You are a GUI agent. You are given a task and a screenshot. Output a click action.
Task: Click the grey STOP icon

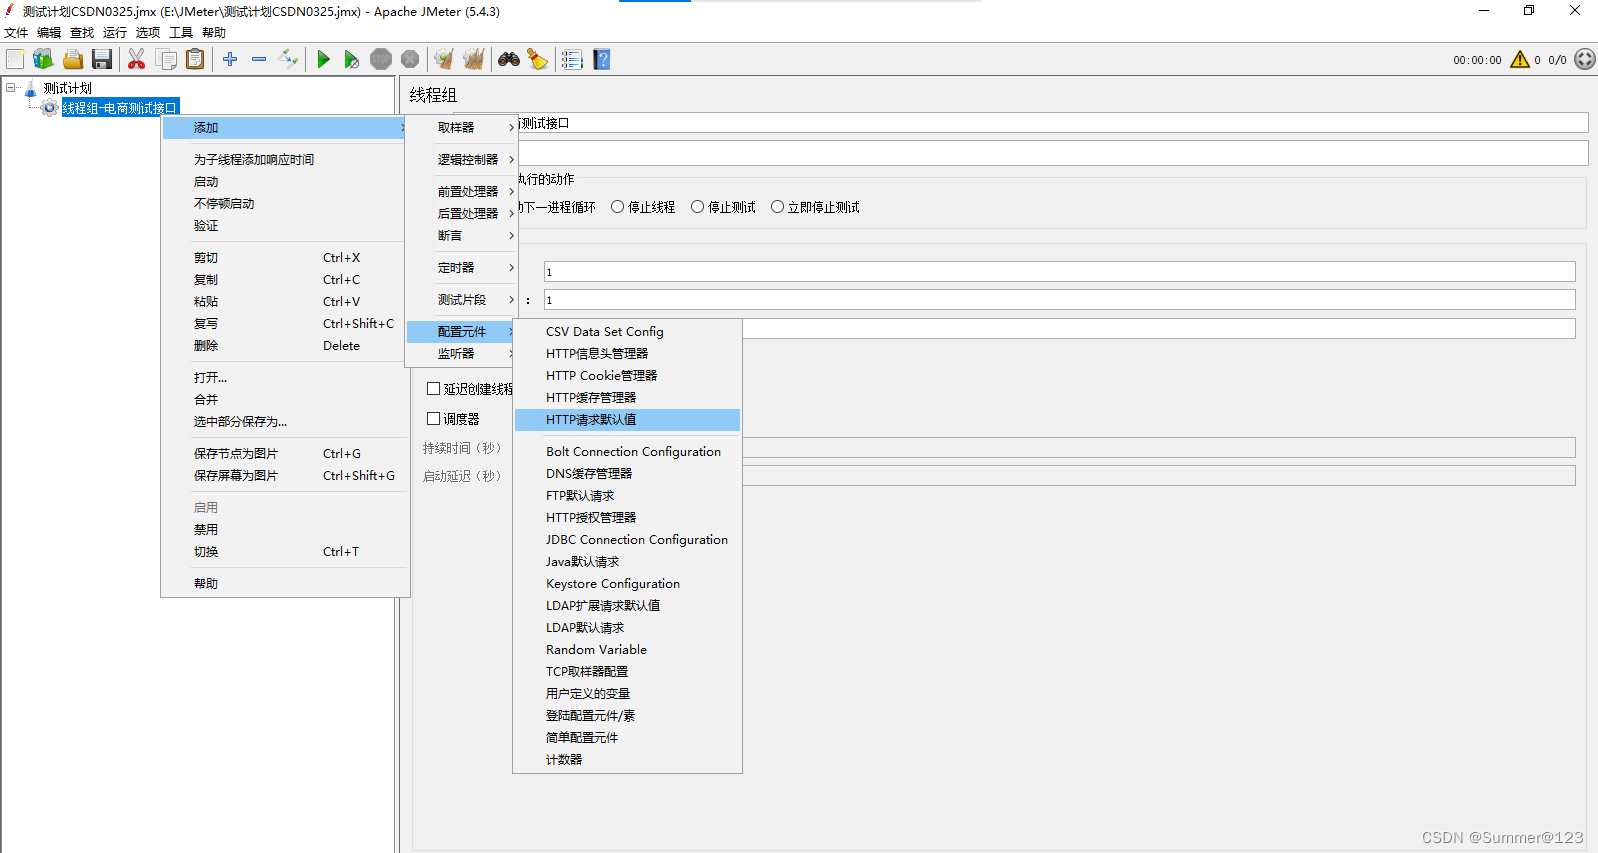(381, 59)
